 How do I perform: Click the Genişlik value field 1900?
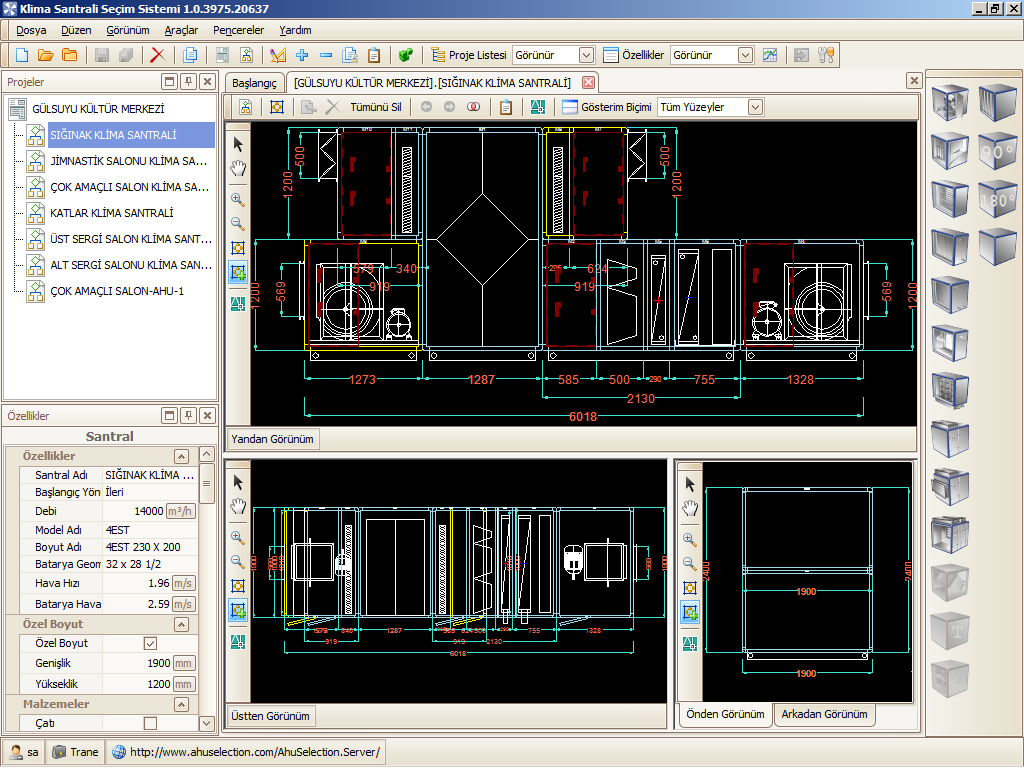(x=138, y=664)
